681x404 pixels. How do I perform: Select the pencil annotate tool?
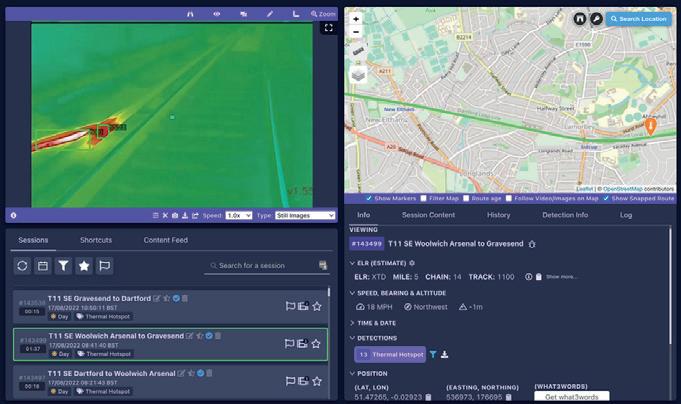270,14
